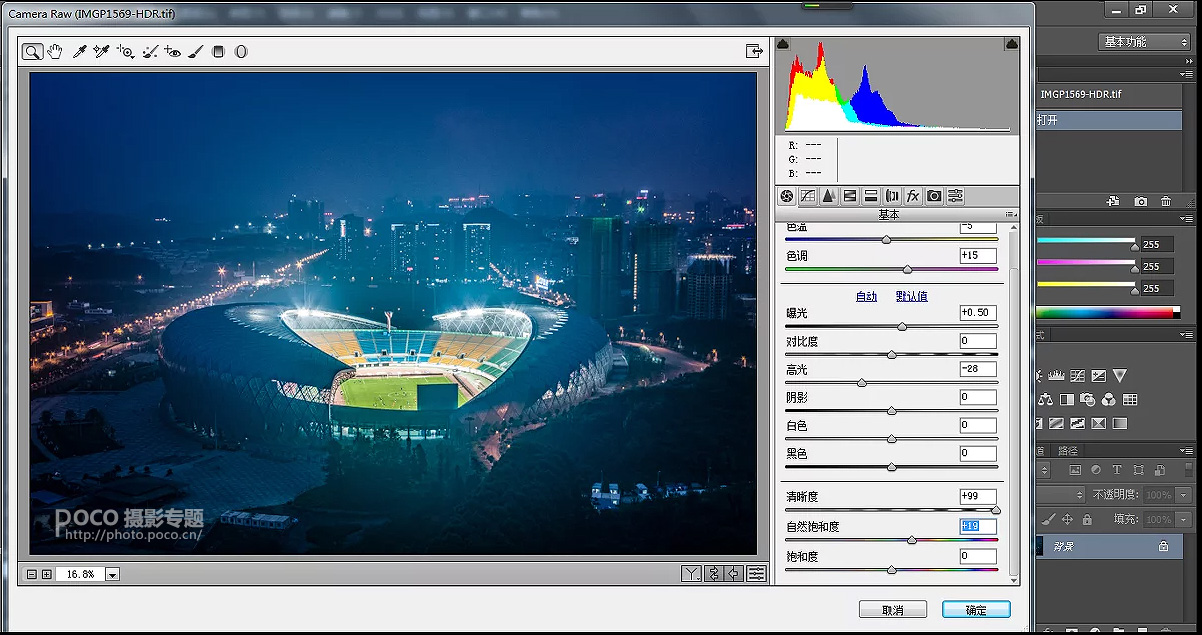
Task: Switch to Lens Corrections panel tab
Action: [x=892, y=196]
